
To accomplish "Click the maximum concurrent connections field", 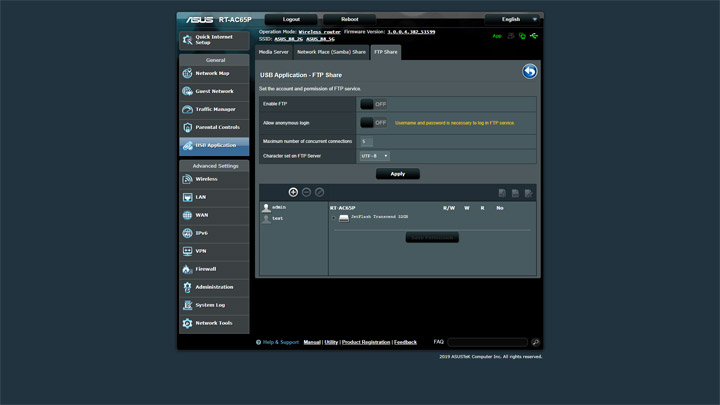I will [x=366, y=141].
